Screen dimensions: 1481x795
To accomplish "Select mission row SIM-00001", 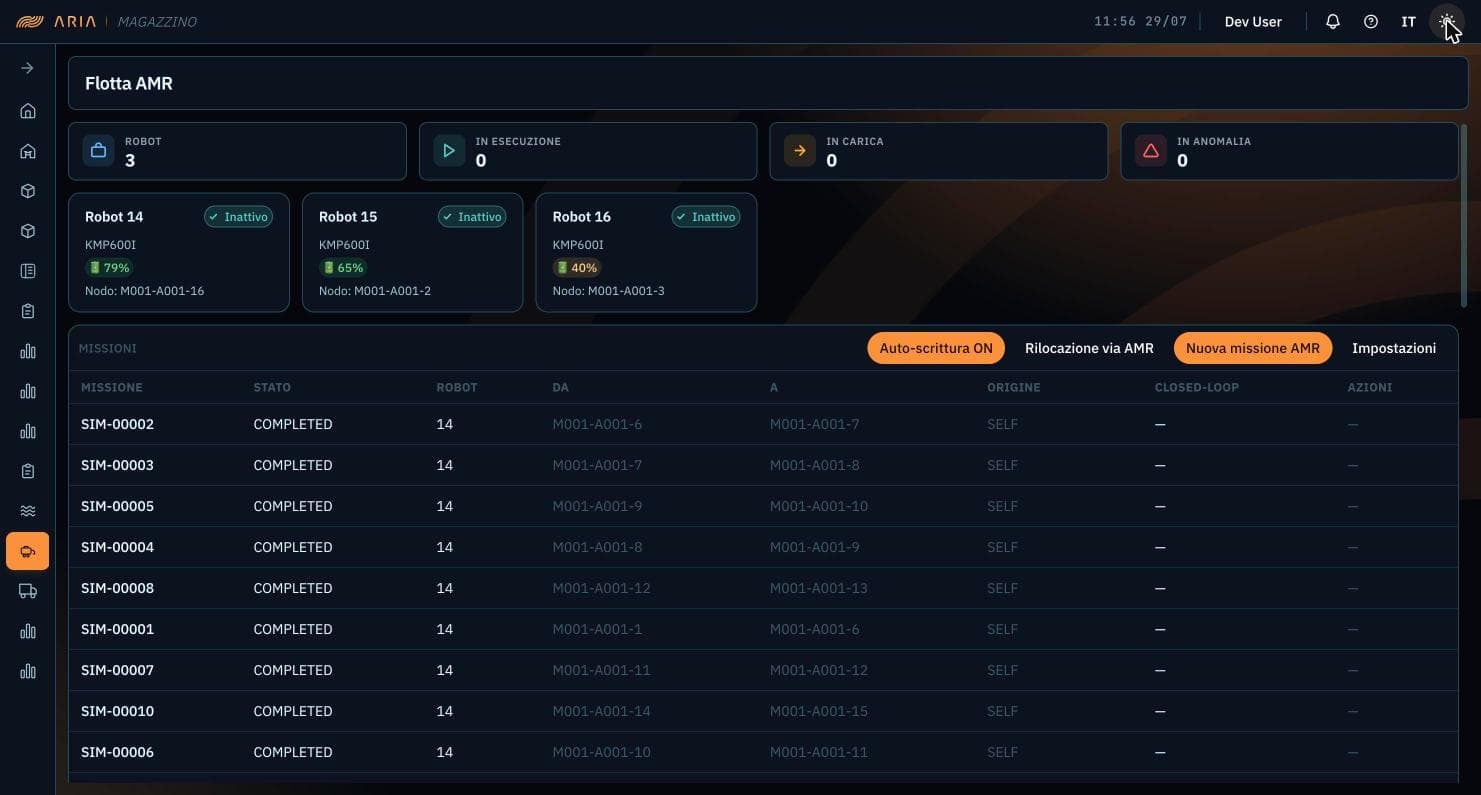I will tap(763, 629).
